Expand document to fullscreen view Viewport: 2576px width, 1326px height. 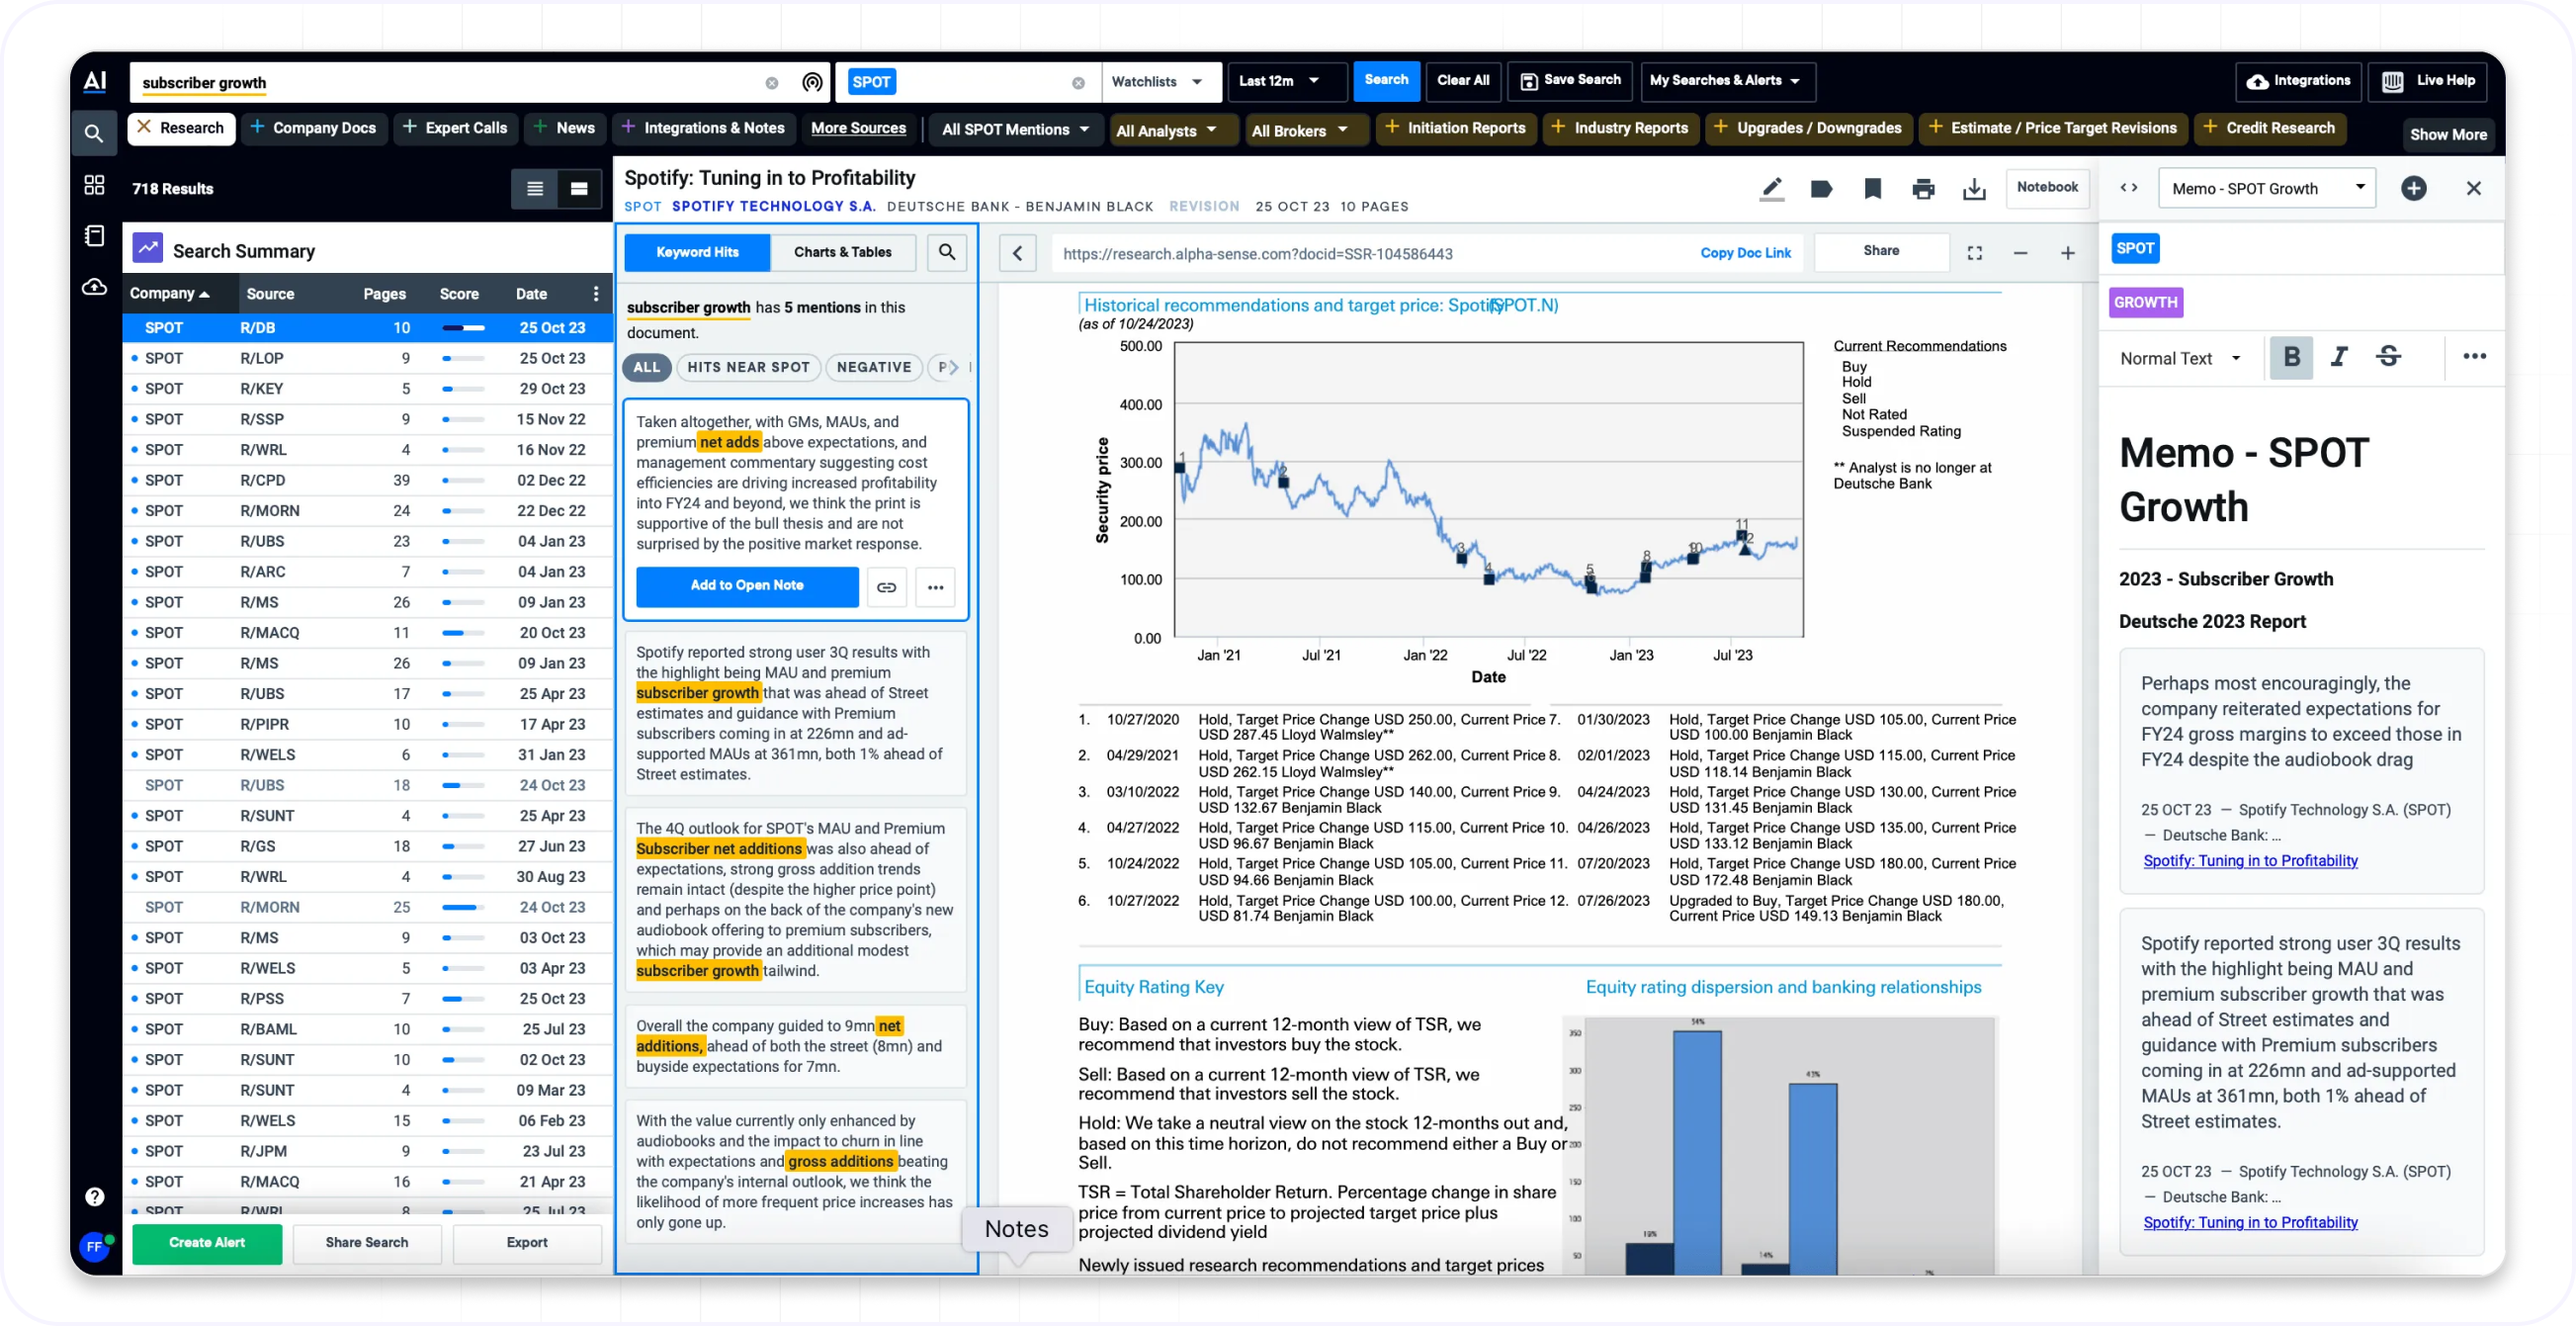tap(1974, 253)
